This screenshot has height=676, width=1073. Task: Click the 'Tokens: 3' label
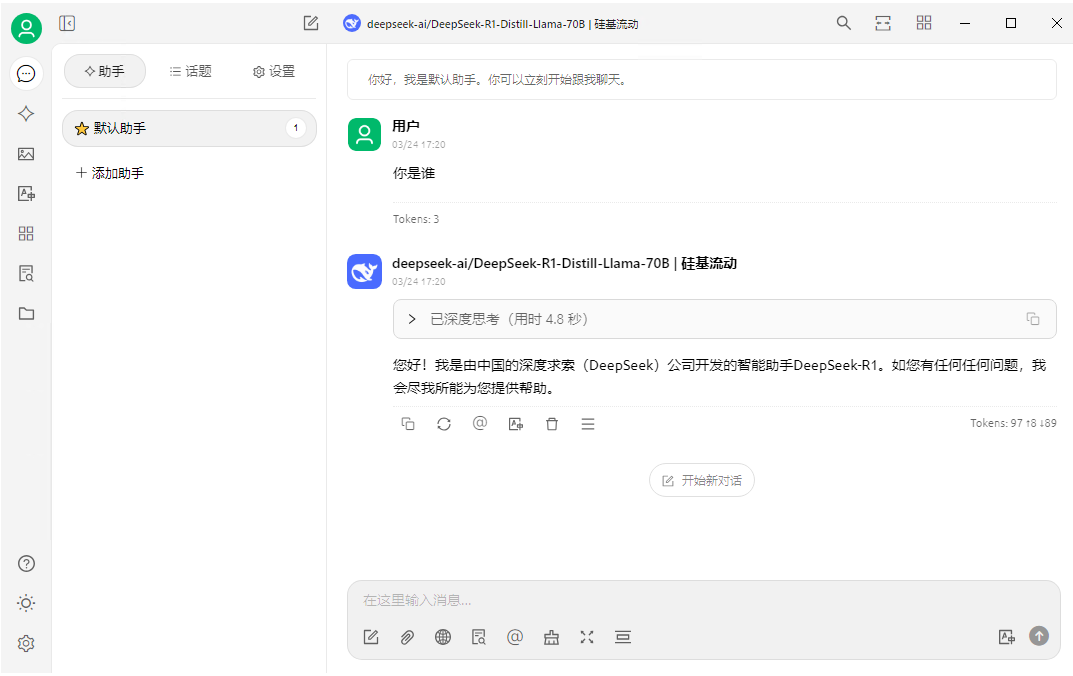coord(416,219)
